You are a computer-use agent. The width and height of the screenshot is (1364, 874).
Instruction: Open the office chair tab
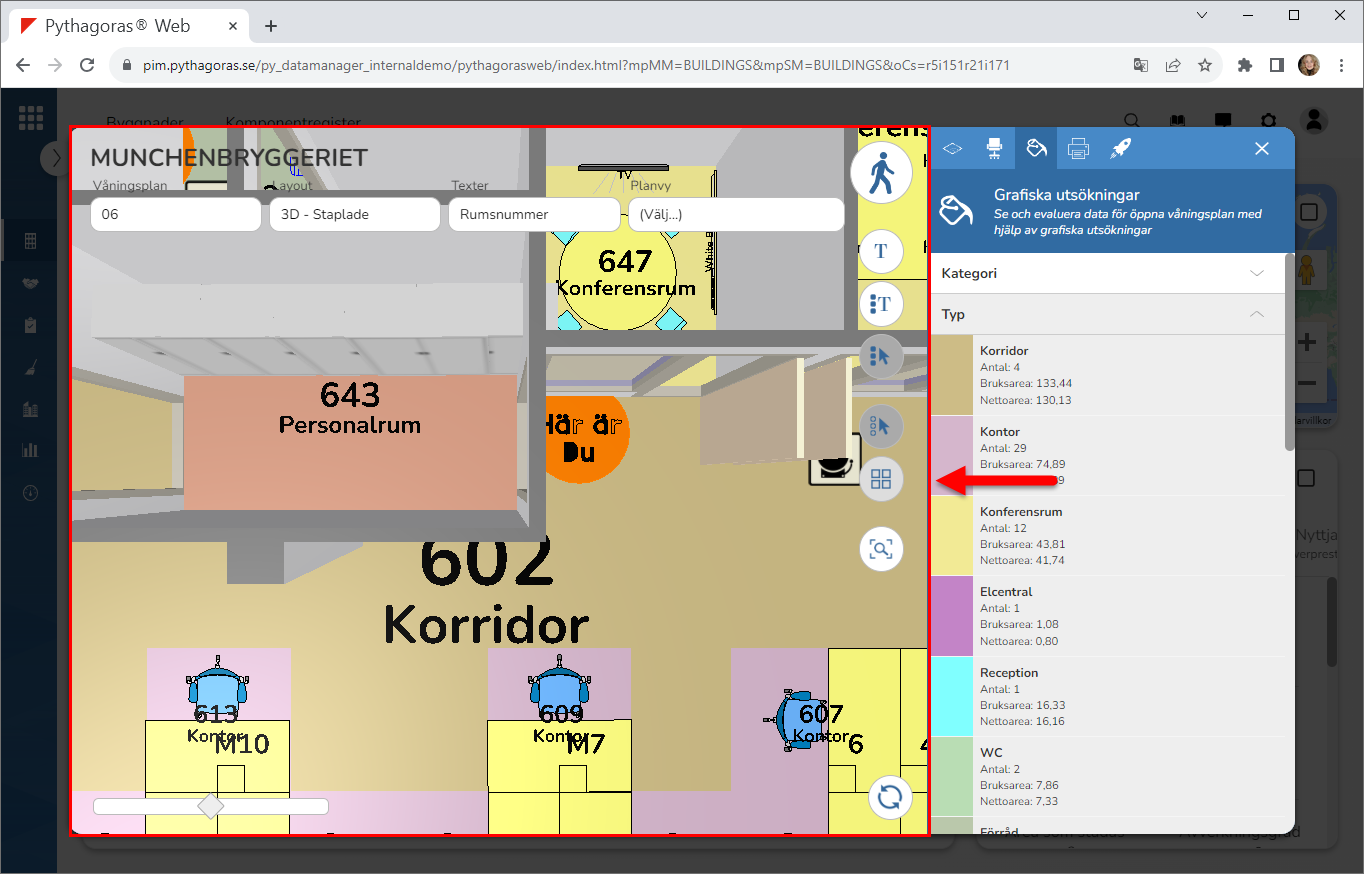point(994,148)
